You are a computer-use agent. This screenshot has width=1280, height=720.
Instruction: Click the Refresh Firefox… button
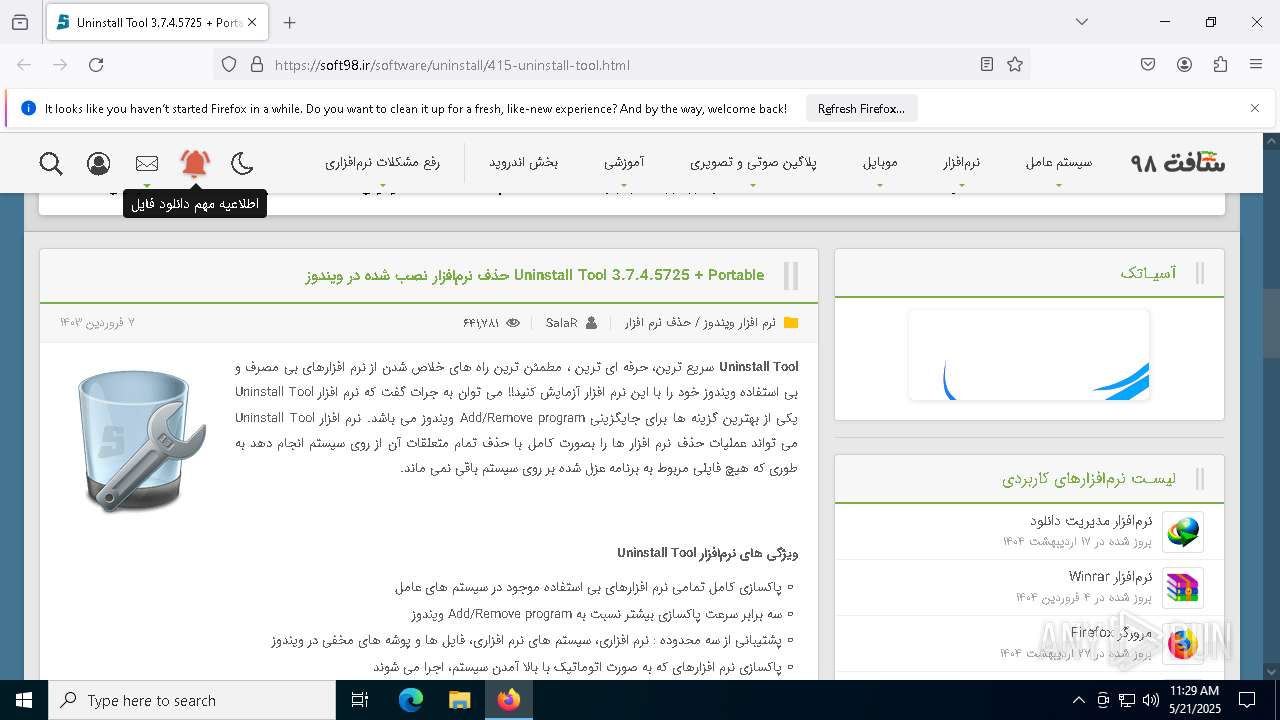pyautogui.click(x=861, y=108)
